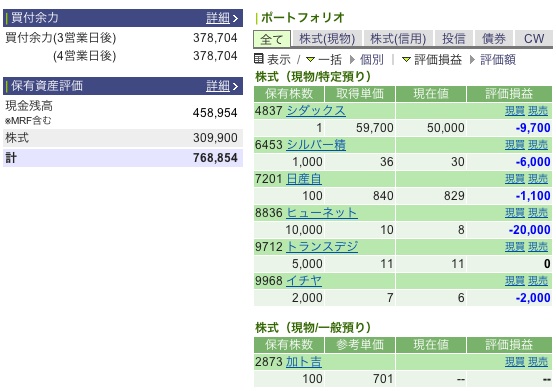Screen dimensions: 556x391
Task: Open the トランスデジ stock link
Action: [322, 247]
